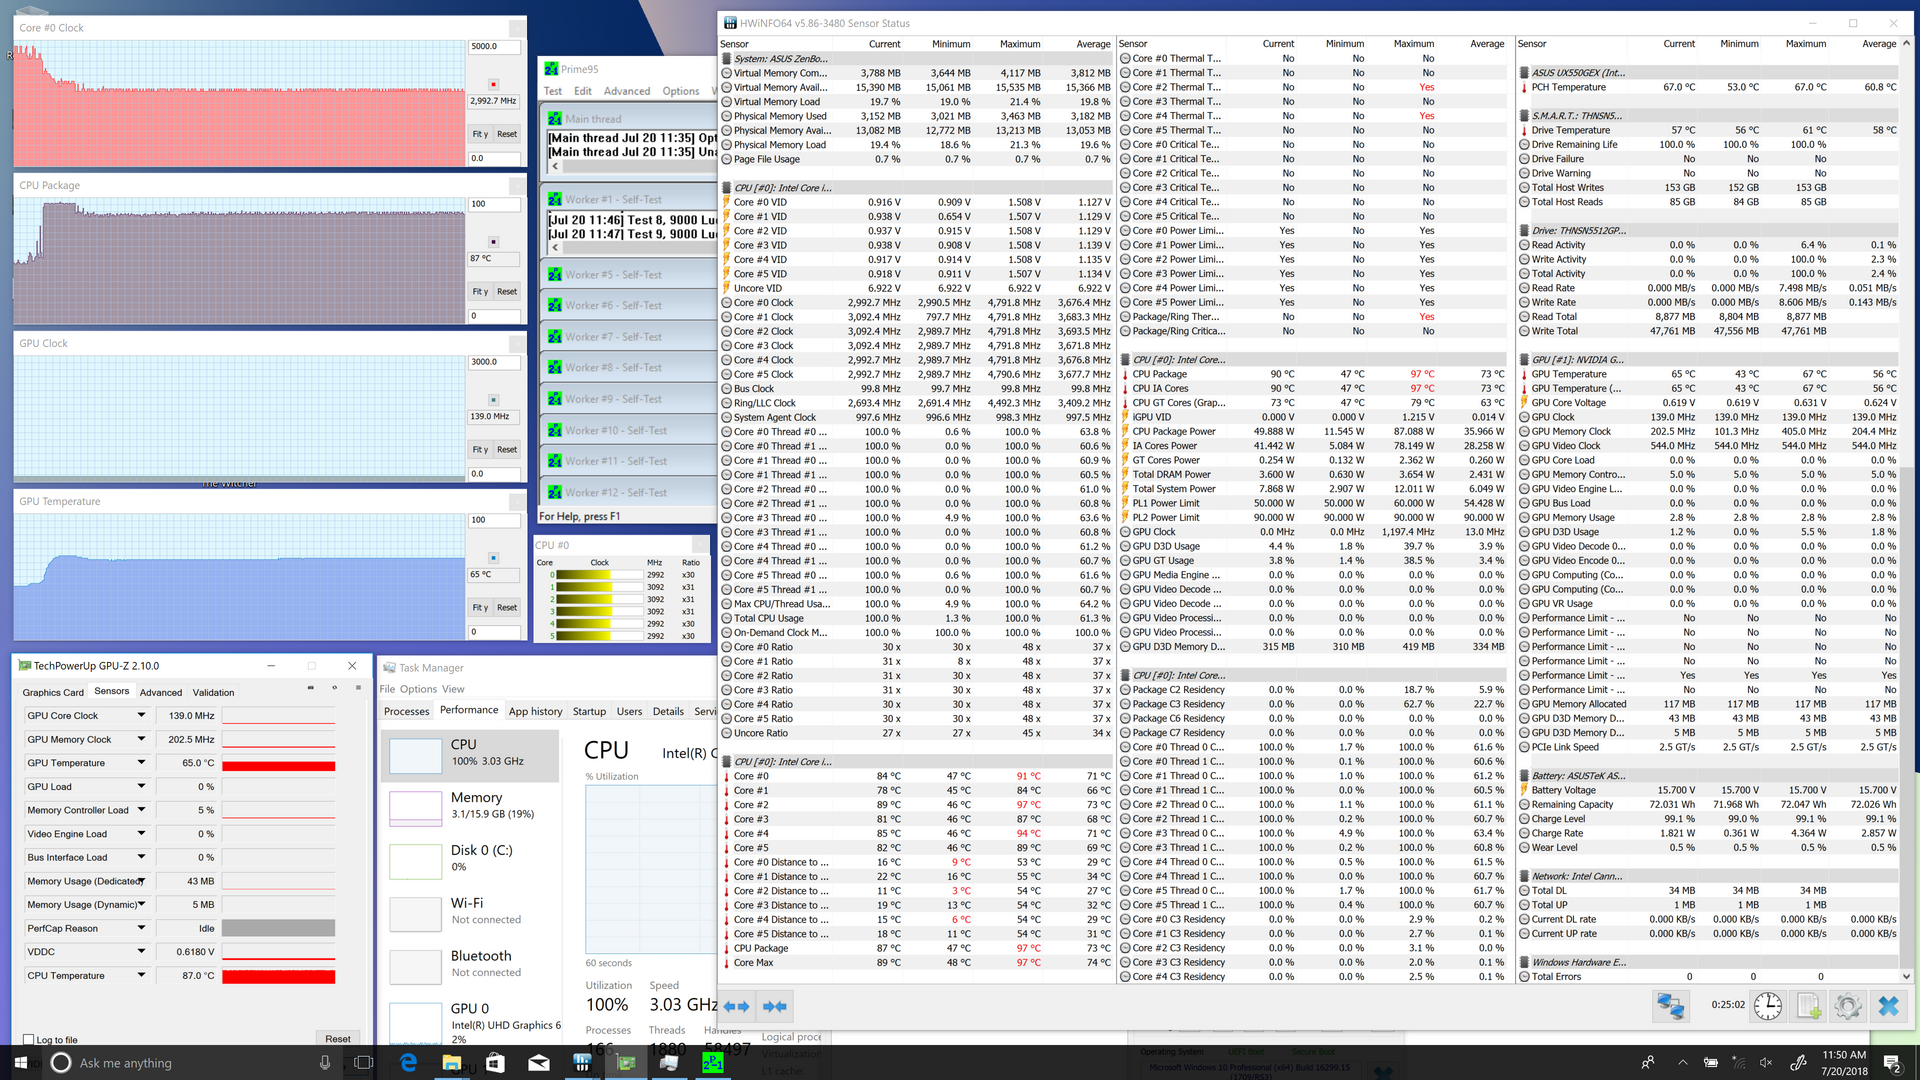Open GPU Load sensor dropdown

[141, 787]
